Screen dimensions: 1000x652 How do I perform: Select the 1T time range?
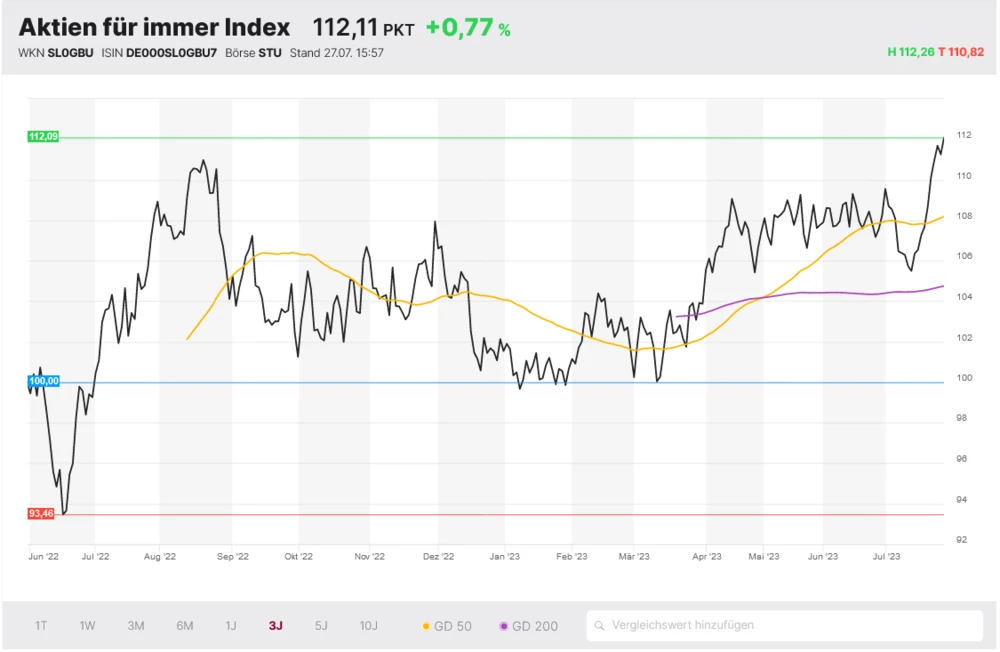click(x=41, y=626)
